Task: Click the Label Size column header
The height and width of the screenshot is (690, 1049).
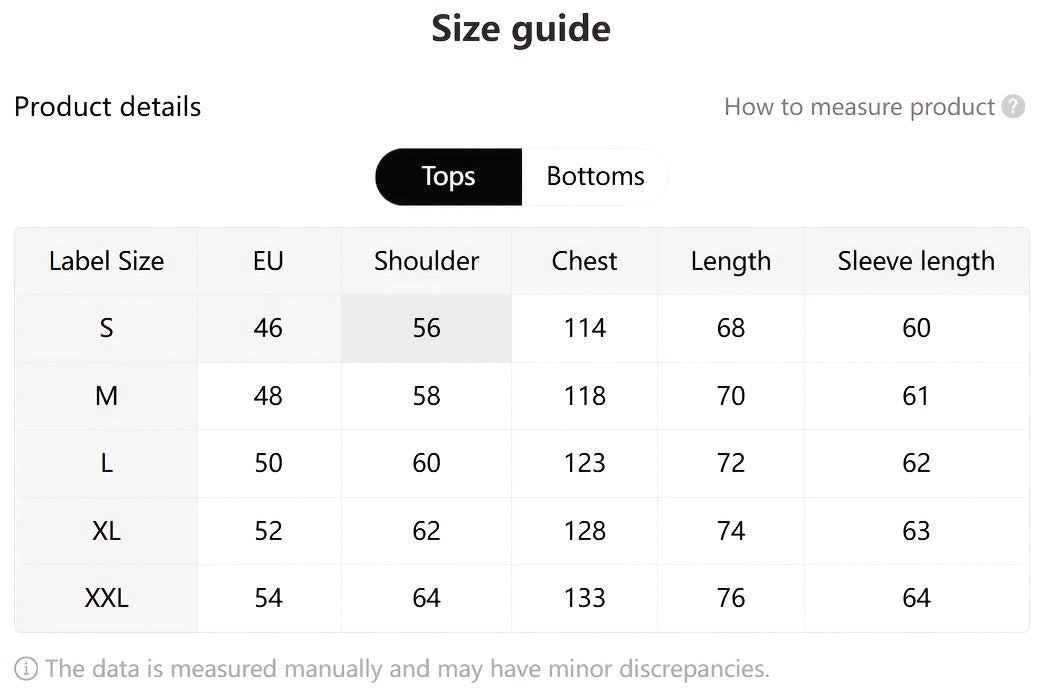Action: [106, 261]
